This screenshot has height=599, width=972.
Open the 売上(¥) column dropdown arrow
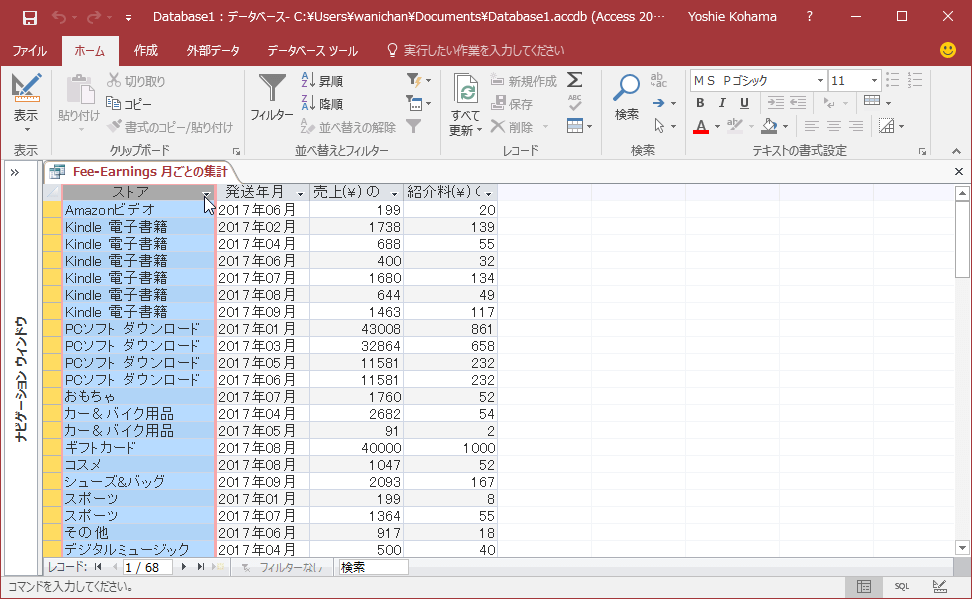coord(394,193)
